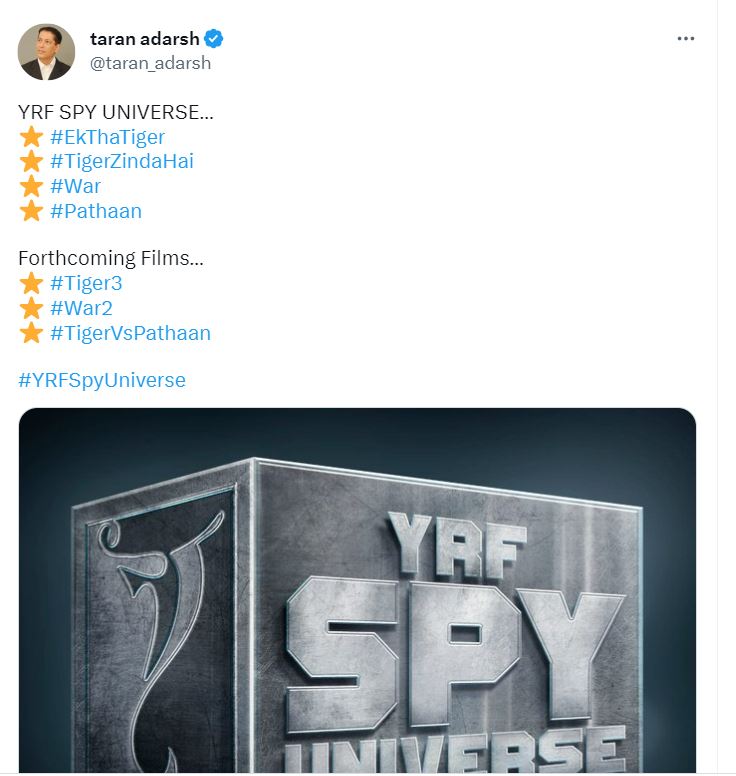Click the star emoji beside #EkThaTiger

click(31, 137)
